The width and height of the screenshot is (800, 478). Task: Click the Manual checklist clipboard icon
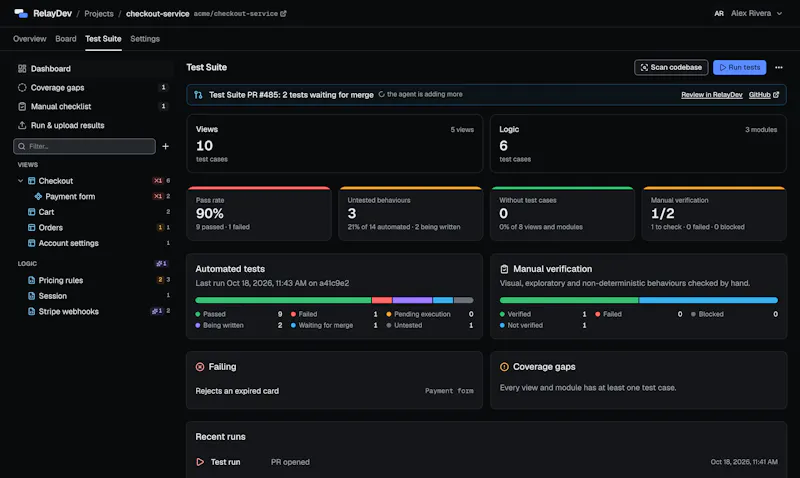tap(22, 106)
